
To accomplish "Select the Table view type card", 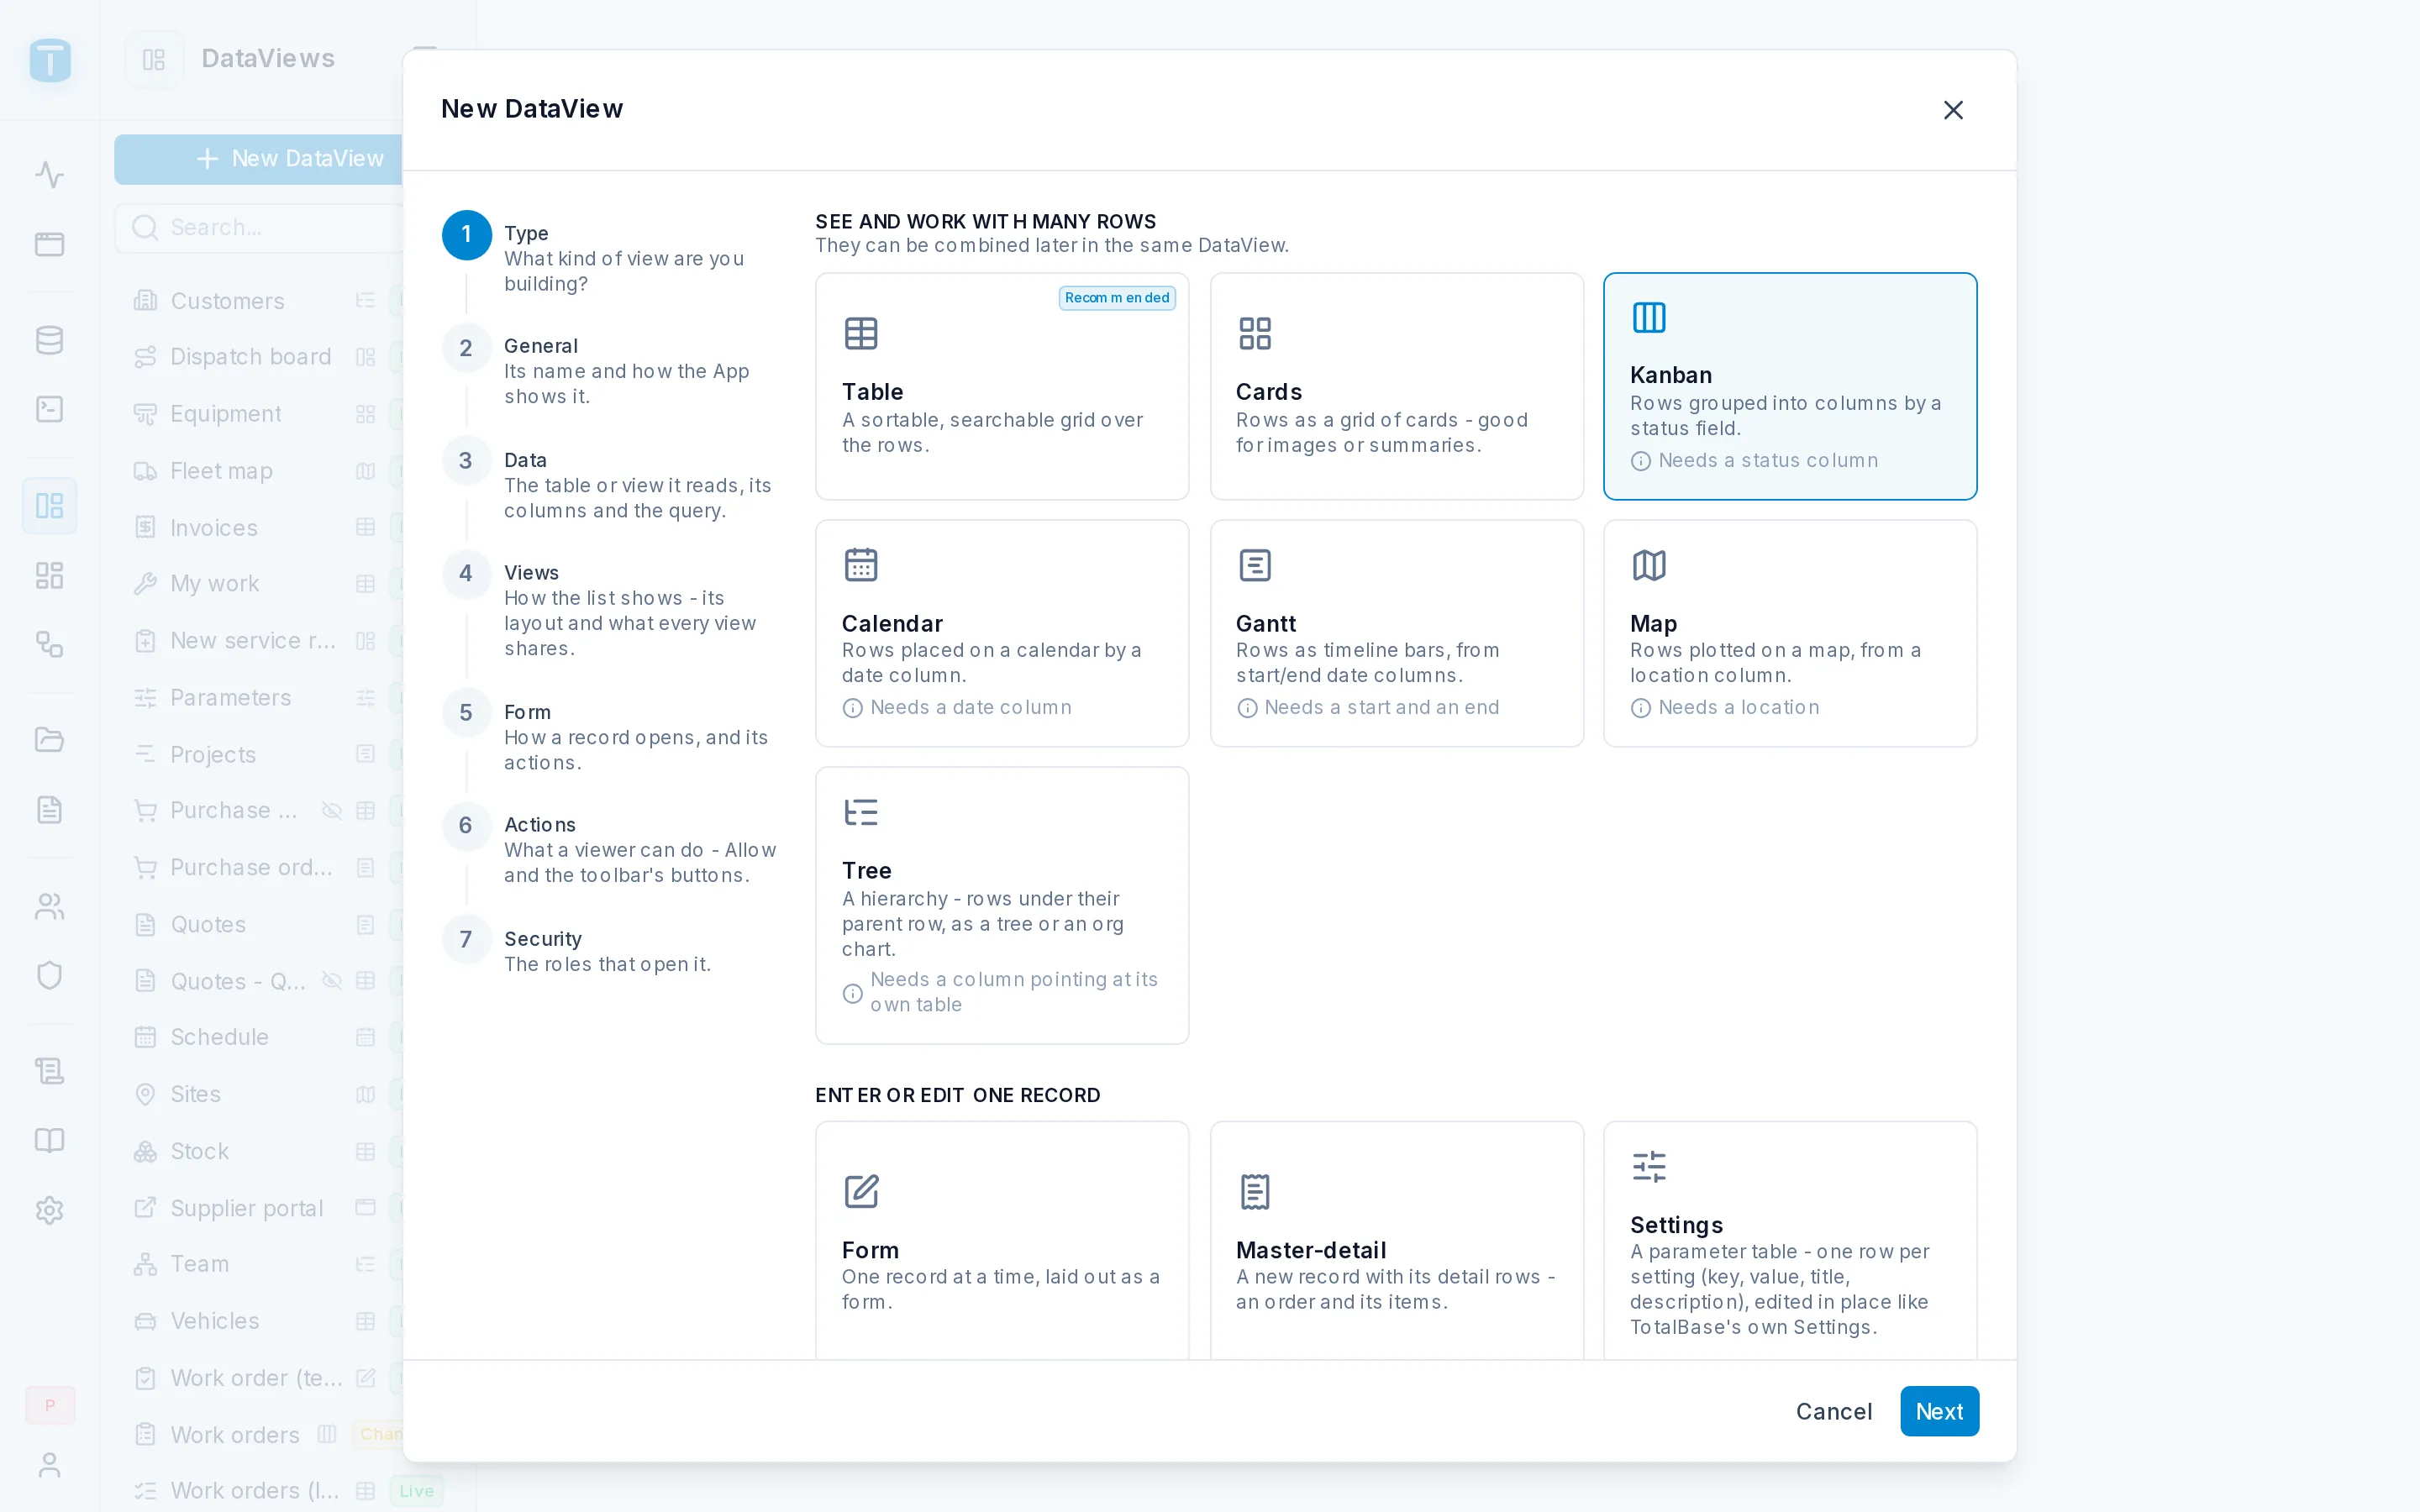I will point(1002,386).
